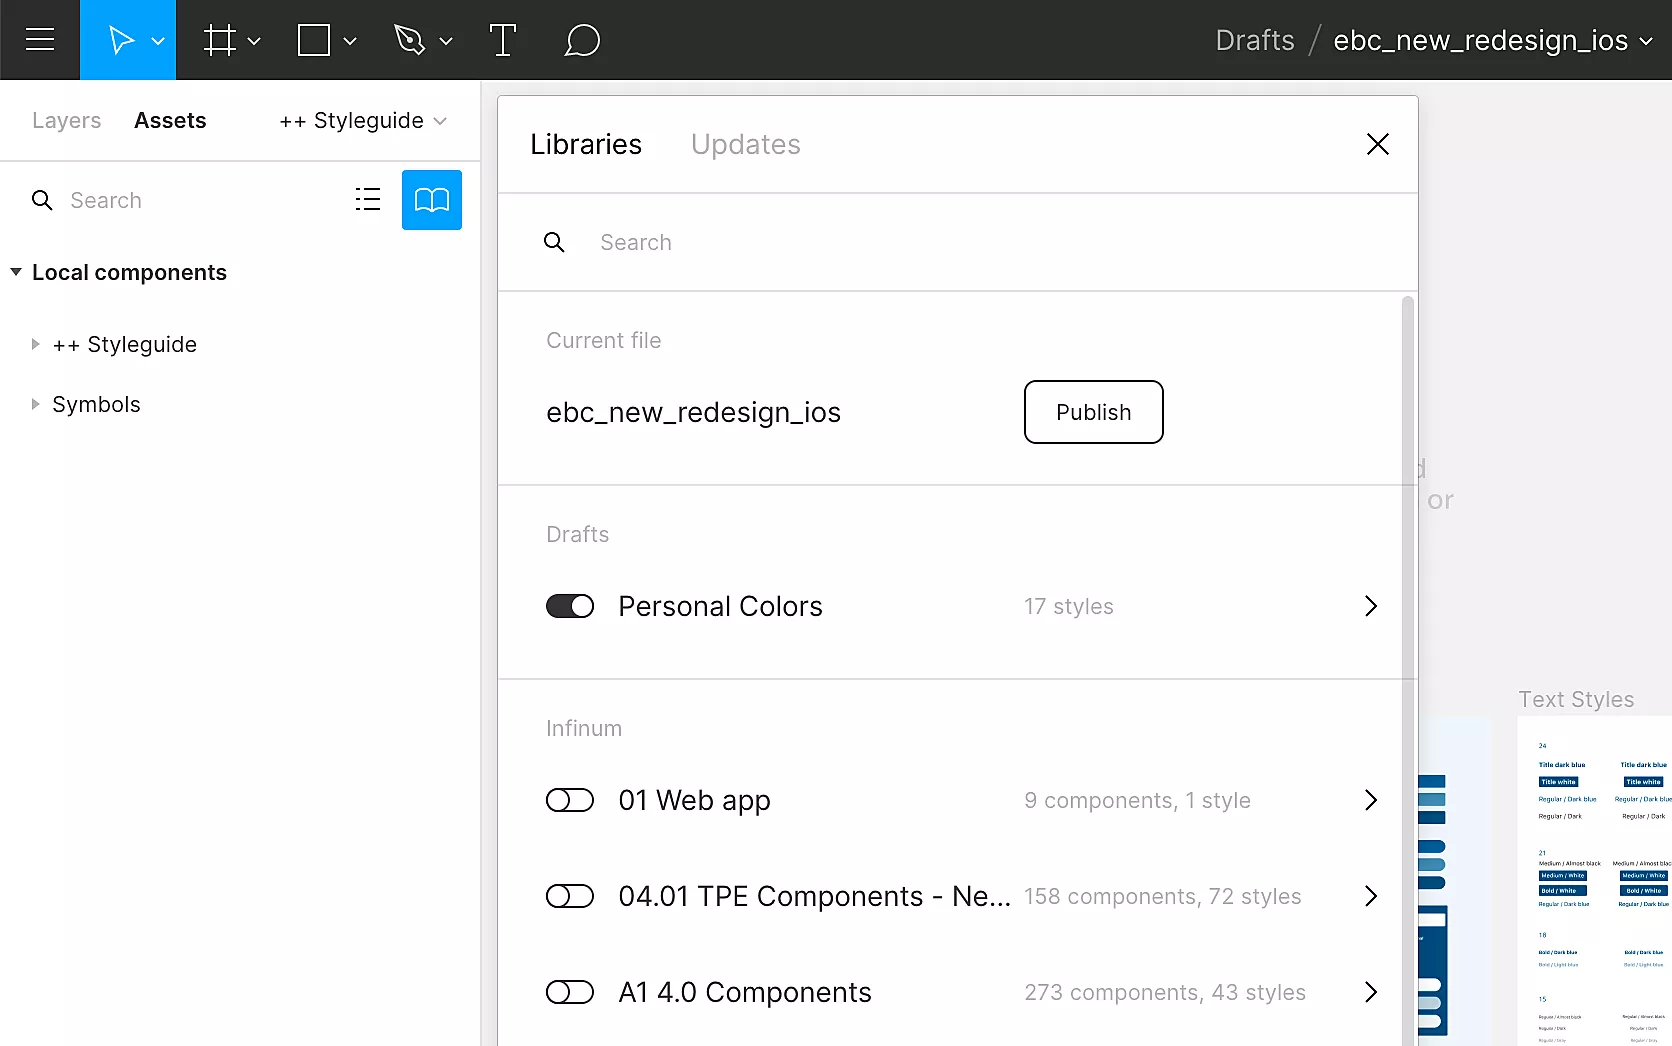Select the Rectangle shape tool
The width and height of the screenshot is (1672, 1046).
[314, 40]
